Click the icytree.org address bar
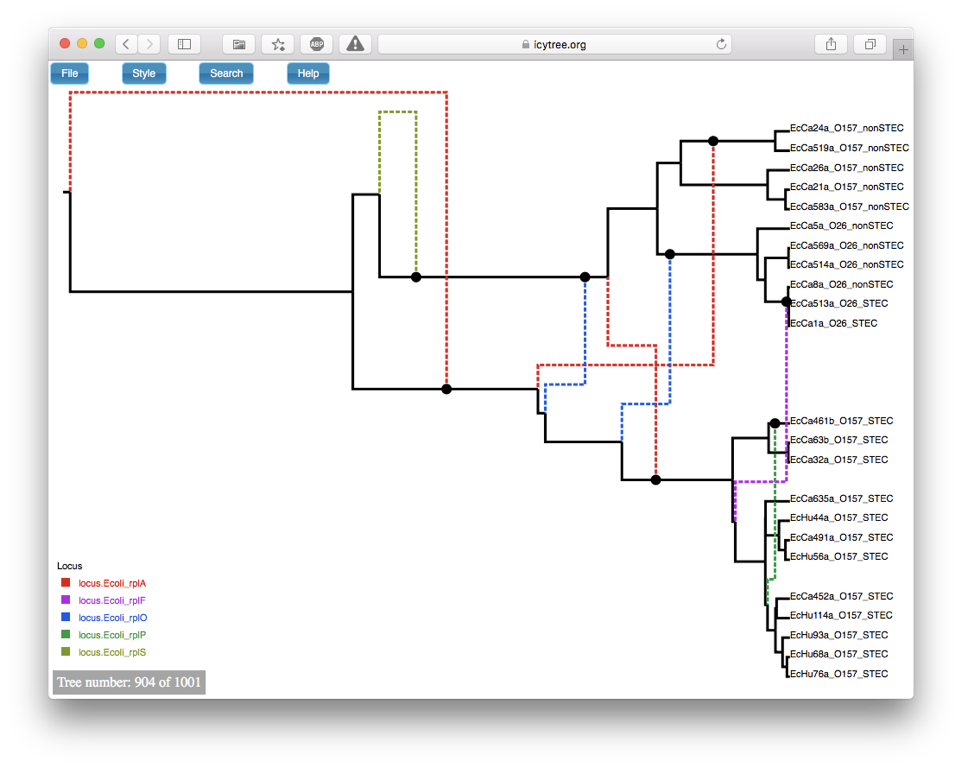Screen dimensions: 962x768 tap(554, 44)
